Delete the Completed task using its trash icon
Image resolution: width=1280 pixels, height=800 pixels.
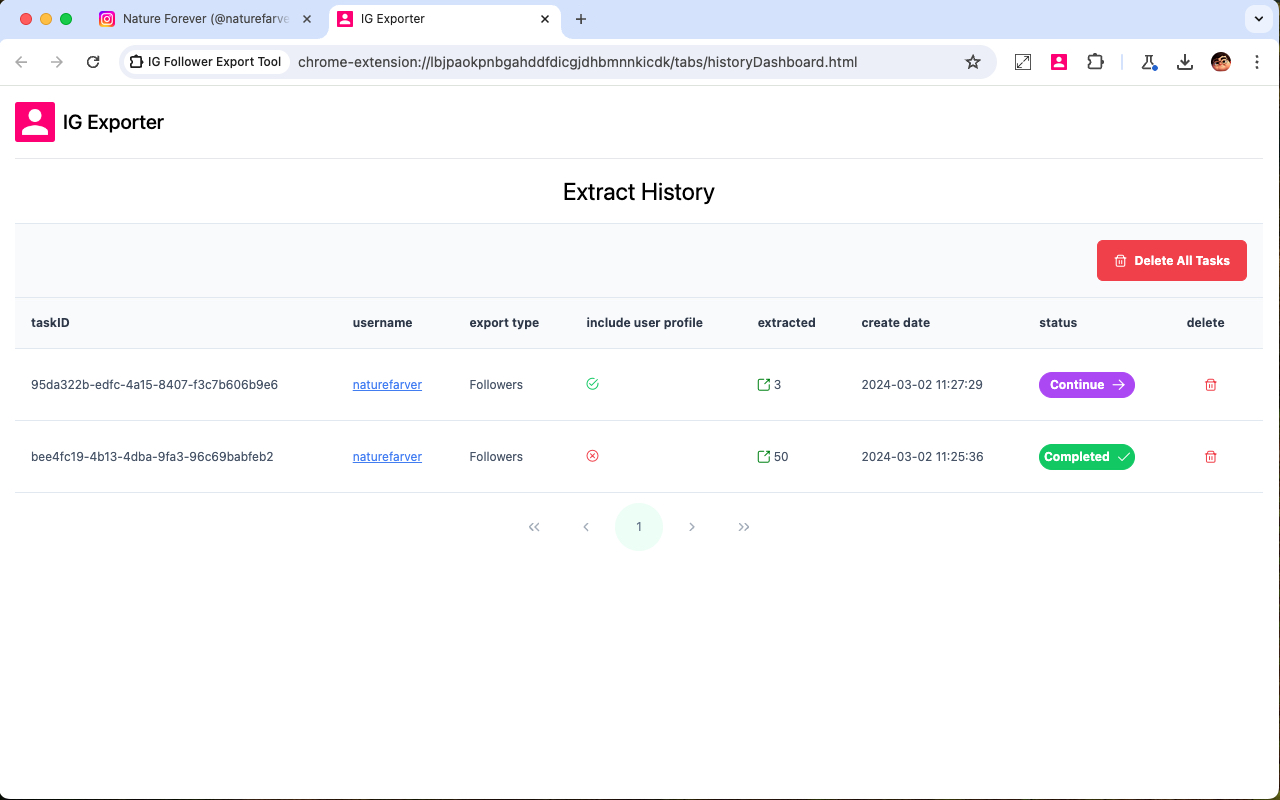(x=1210, y=456)
